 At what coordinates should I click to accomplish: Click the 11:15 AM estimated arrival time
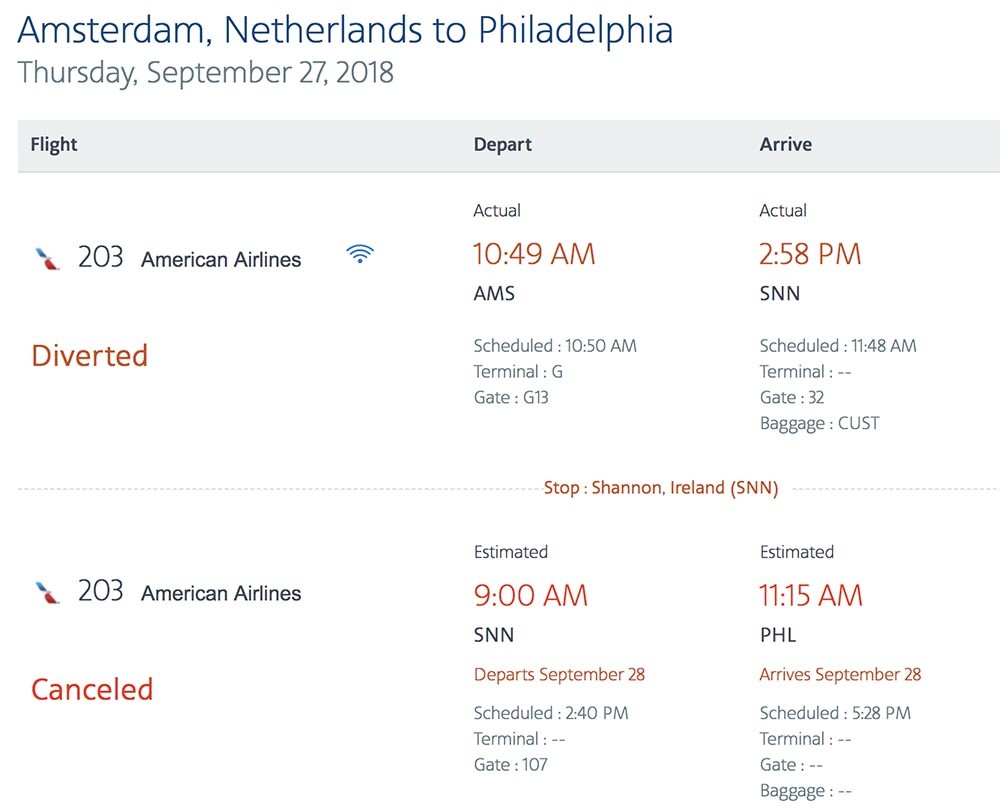click(x=811, y=596)
